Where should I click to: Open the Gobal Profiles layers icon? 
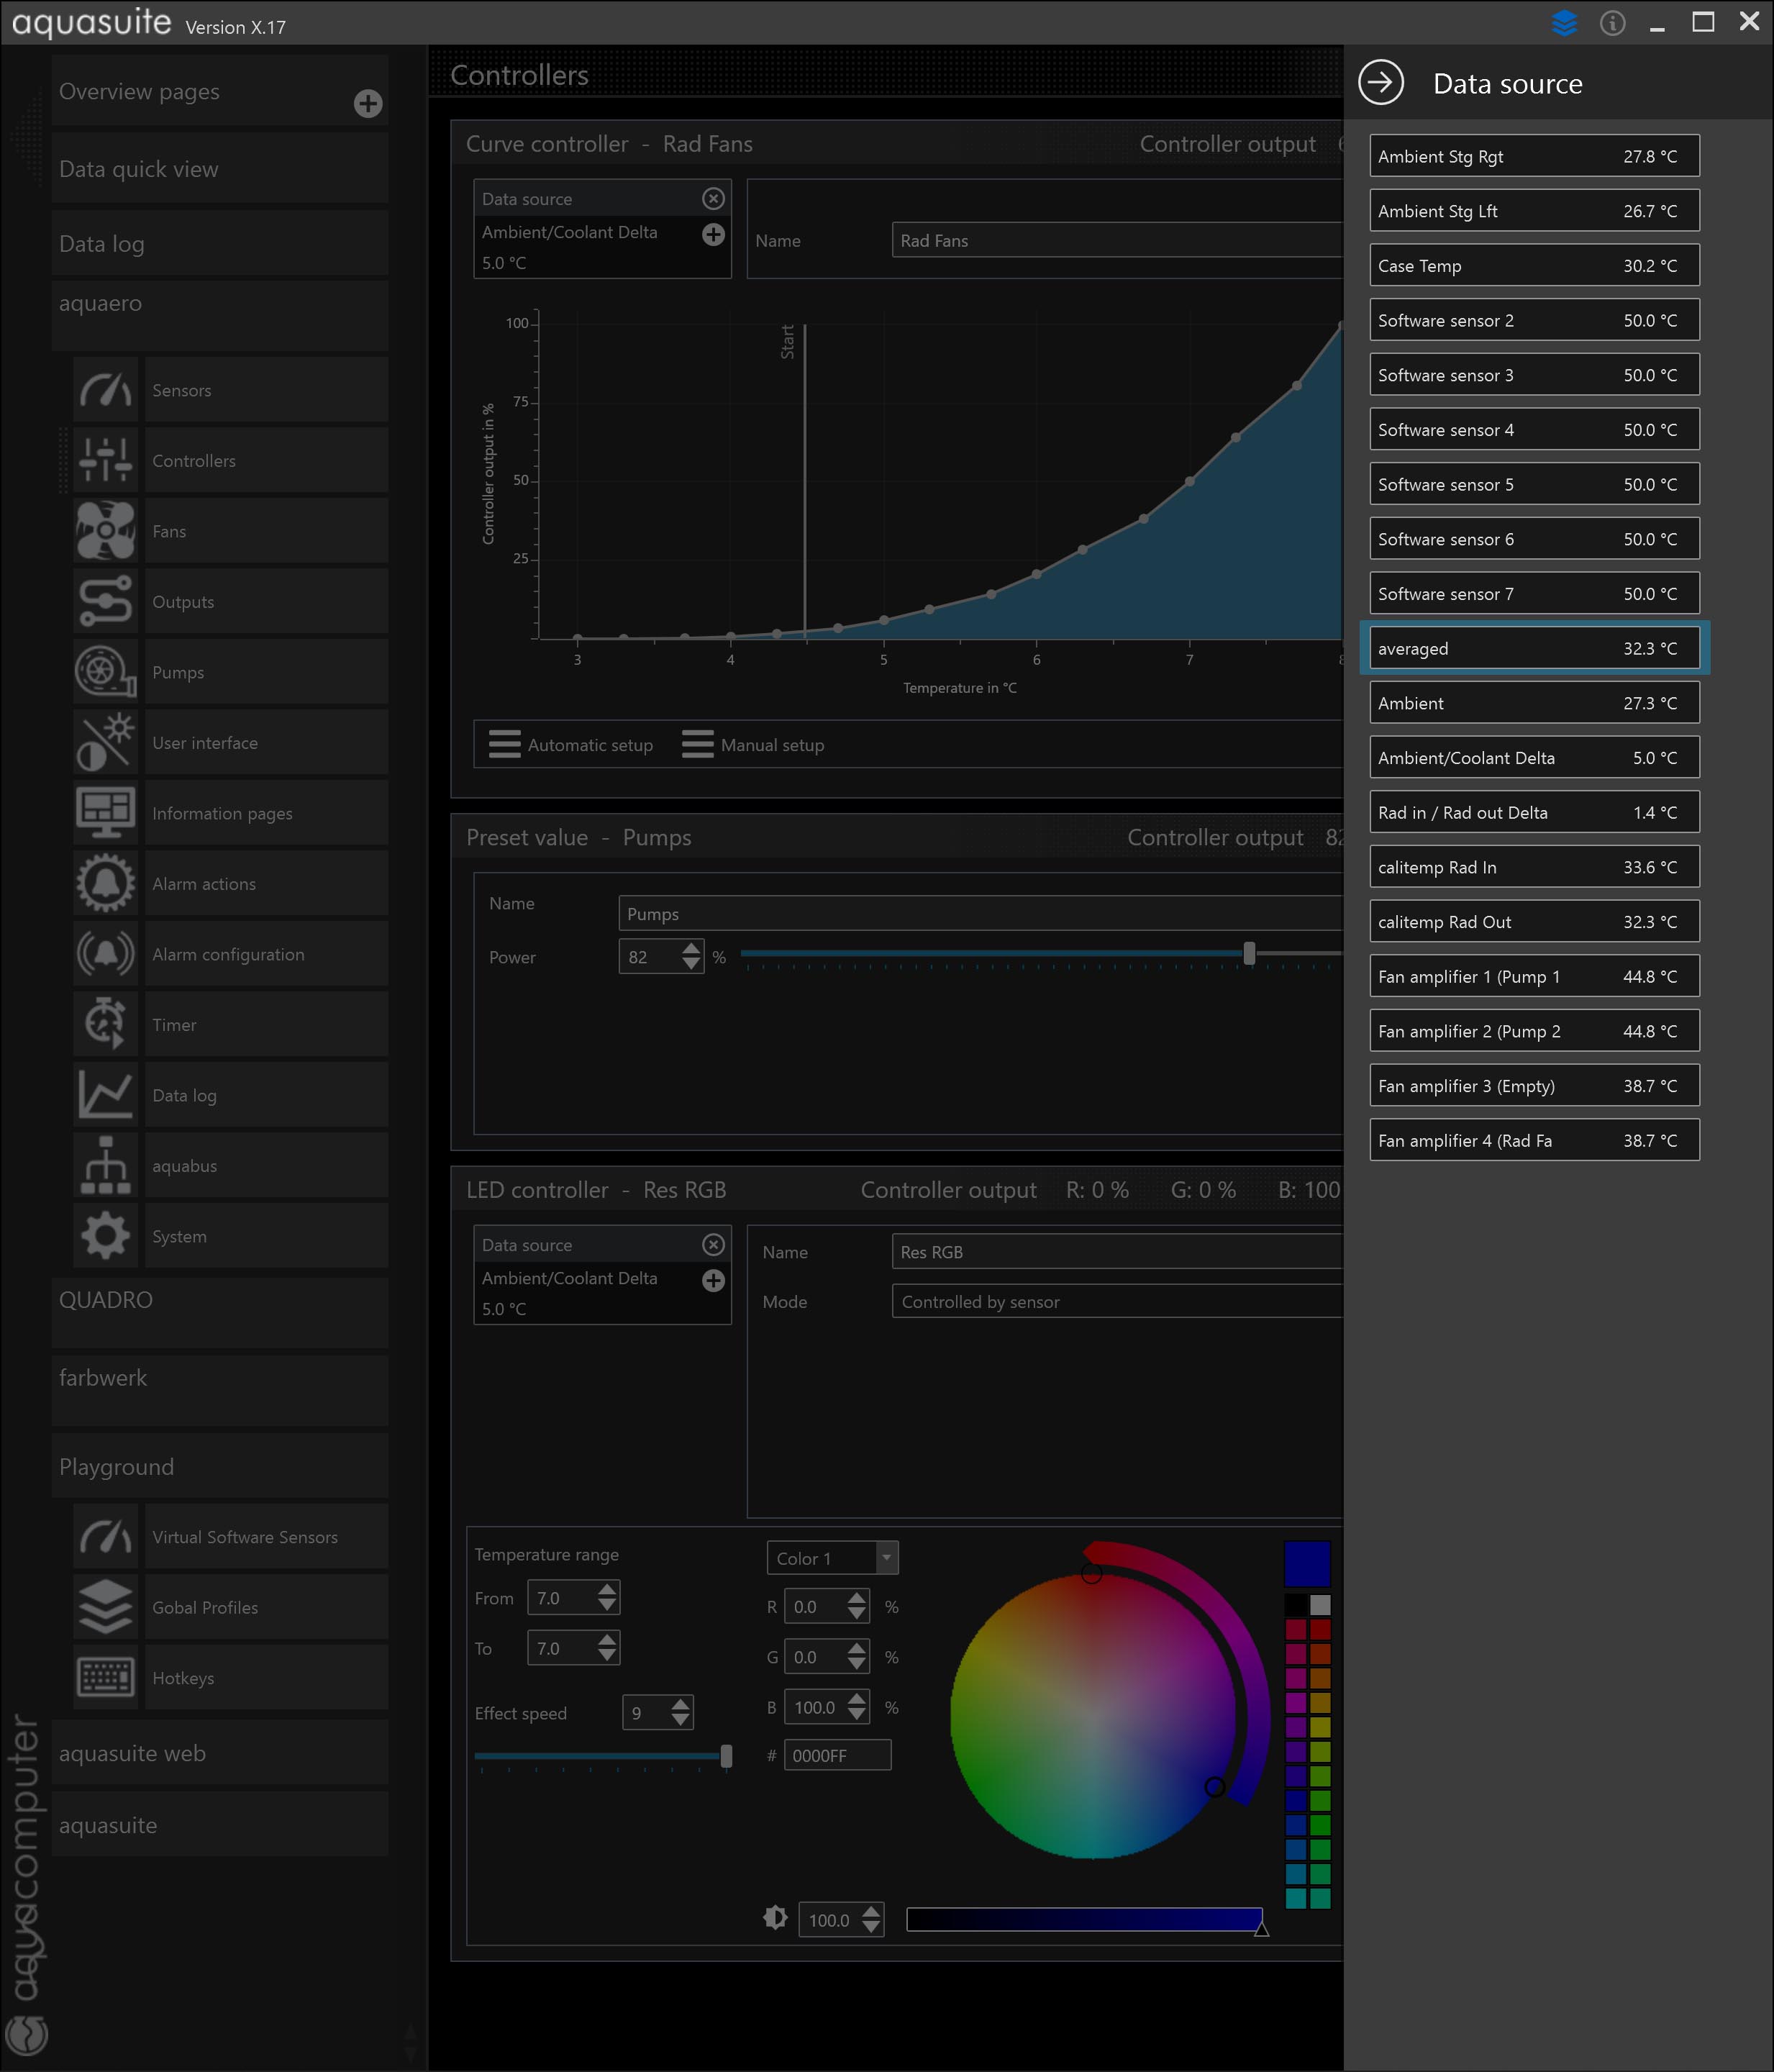tap(105, 1607)
